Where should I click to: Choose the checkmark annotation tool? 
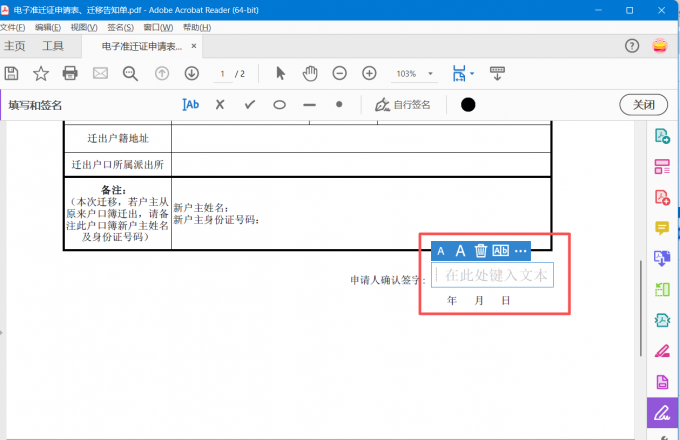250,104
